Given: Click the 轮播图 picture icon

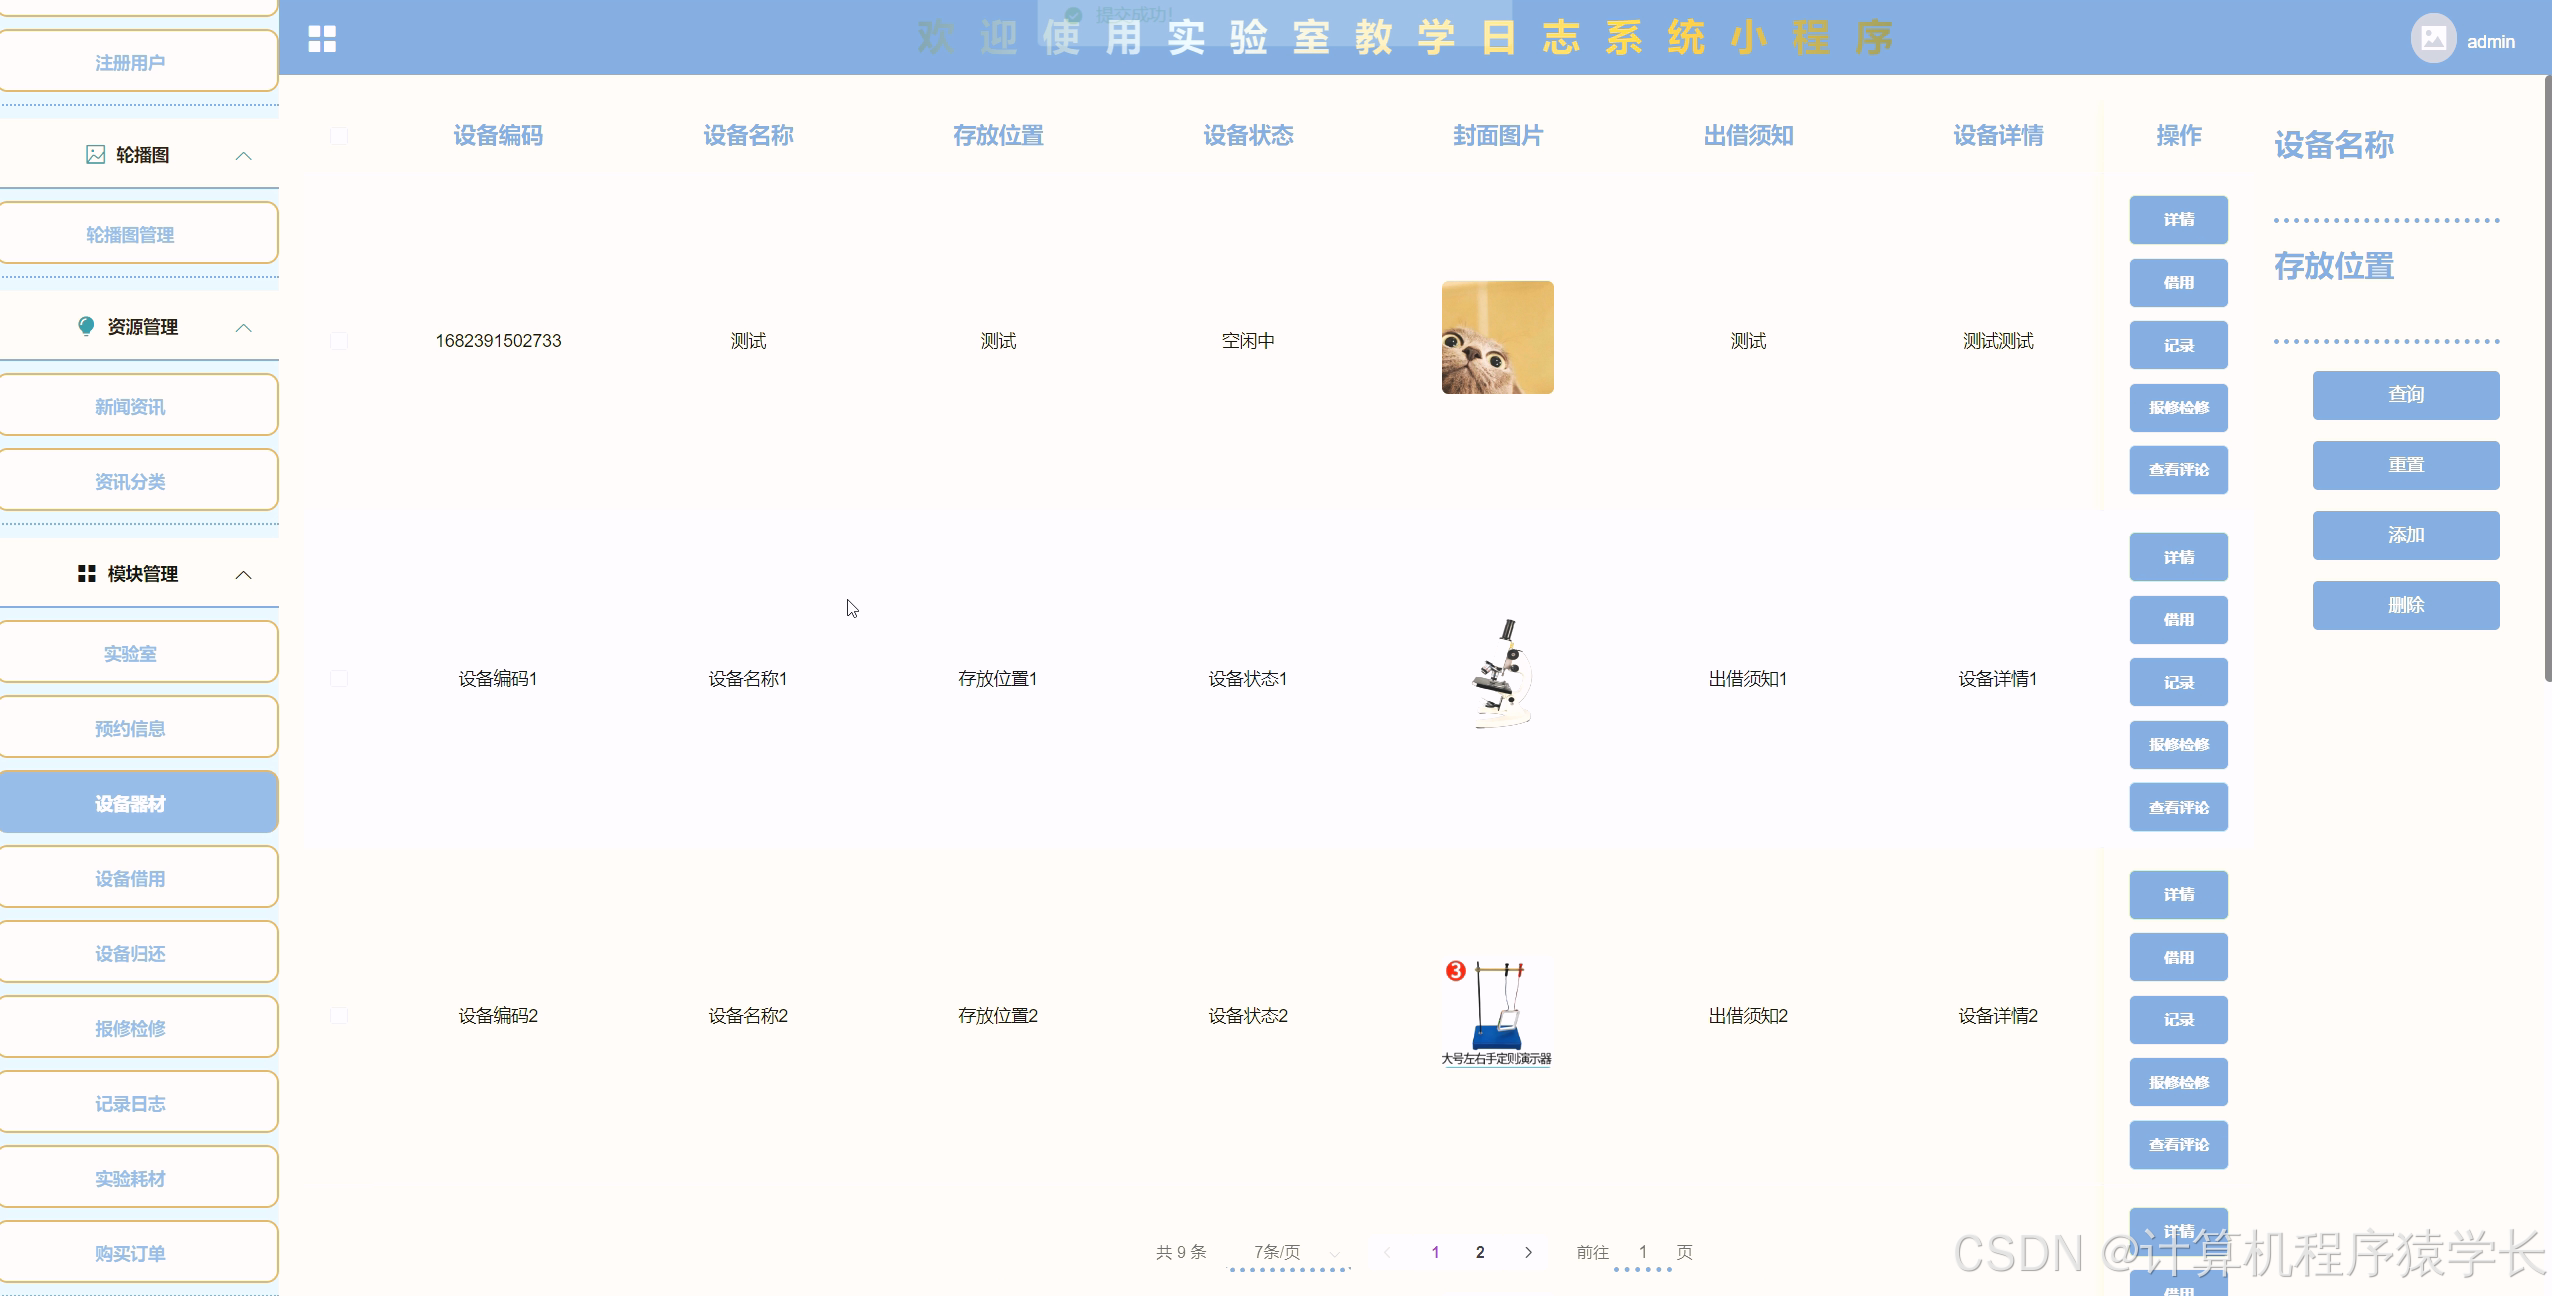Looking at the screenshot, I should tap(95, 154).
